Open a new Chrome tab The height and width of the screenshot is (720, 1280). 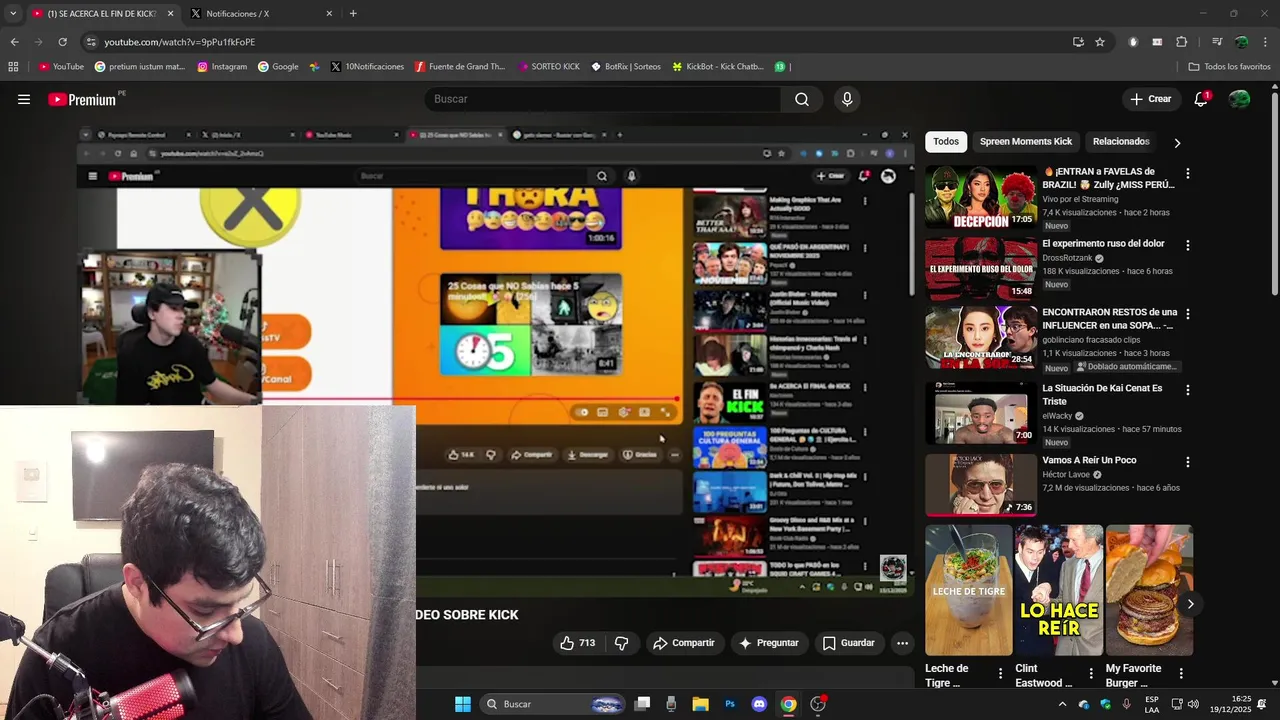(353, 14)
